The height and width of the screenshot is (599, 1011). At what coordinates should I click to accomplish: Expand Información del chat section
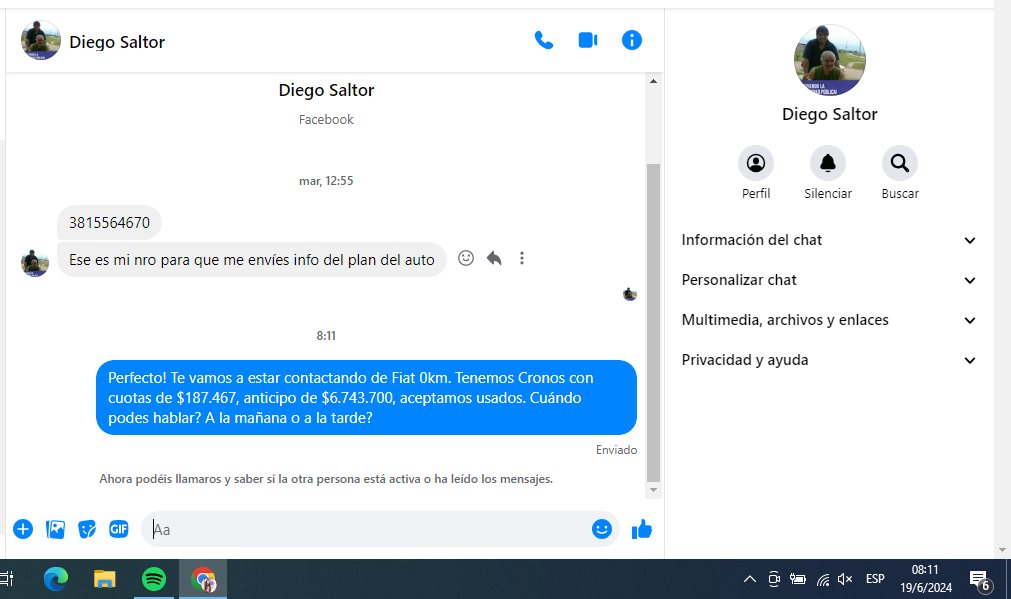click(829, 240)
